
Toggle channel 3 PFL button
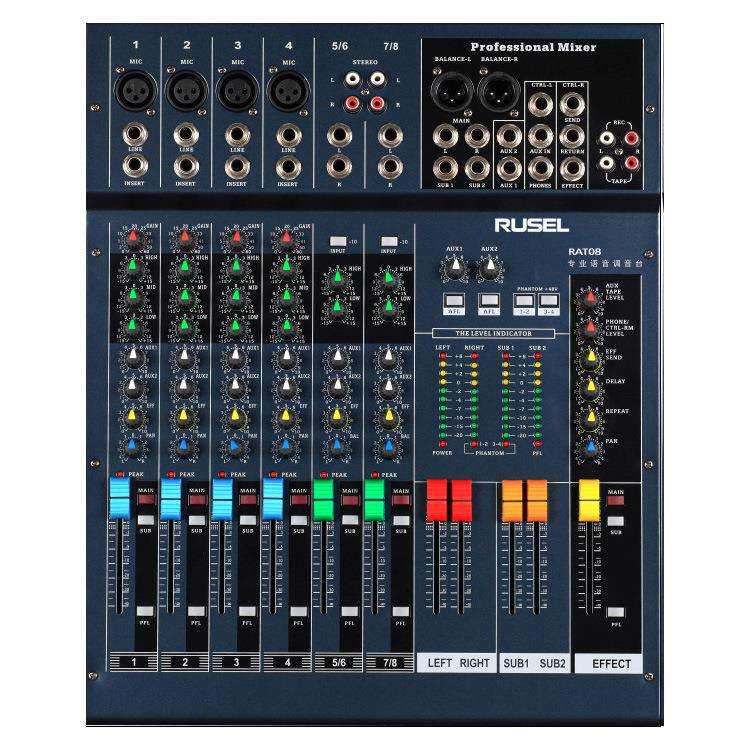coord(247,611)
